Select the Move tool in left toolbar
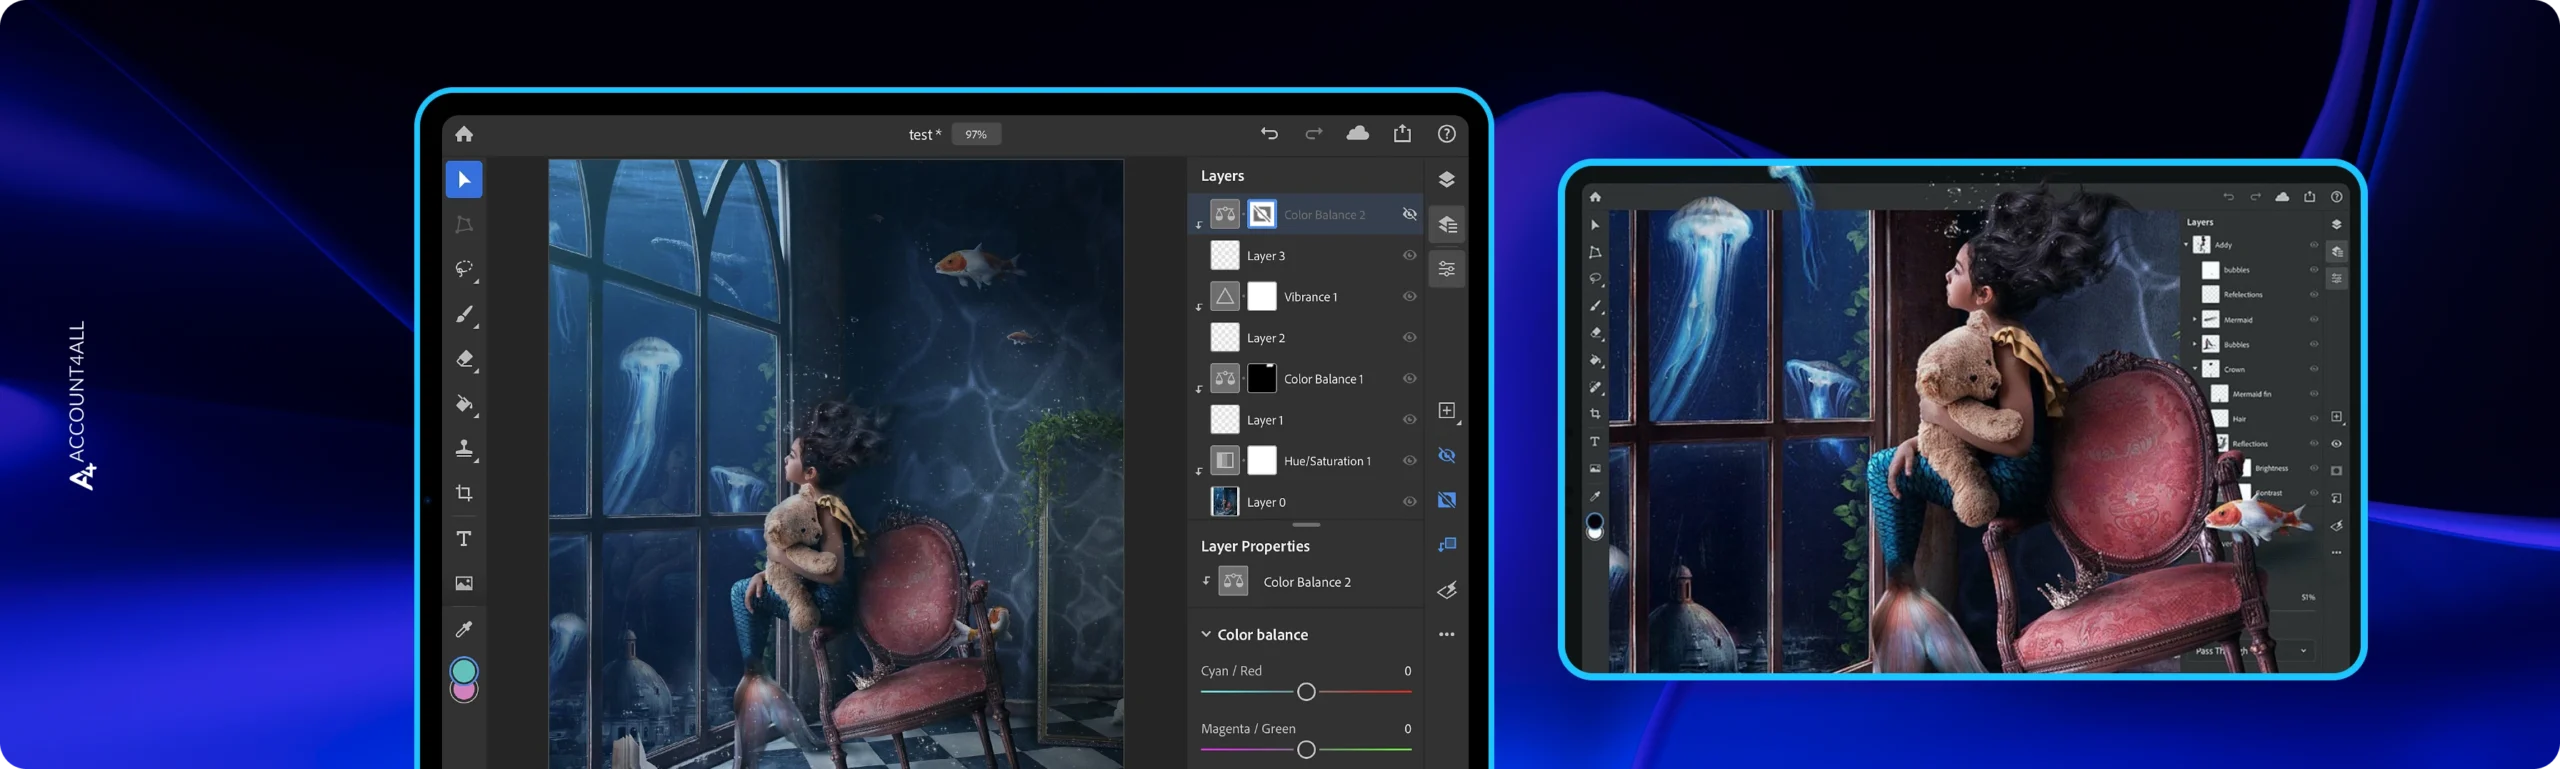Screen dimensions: 2560x769 click(x=464, y=180)
